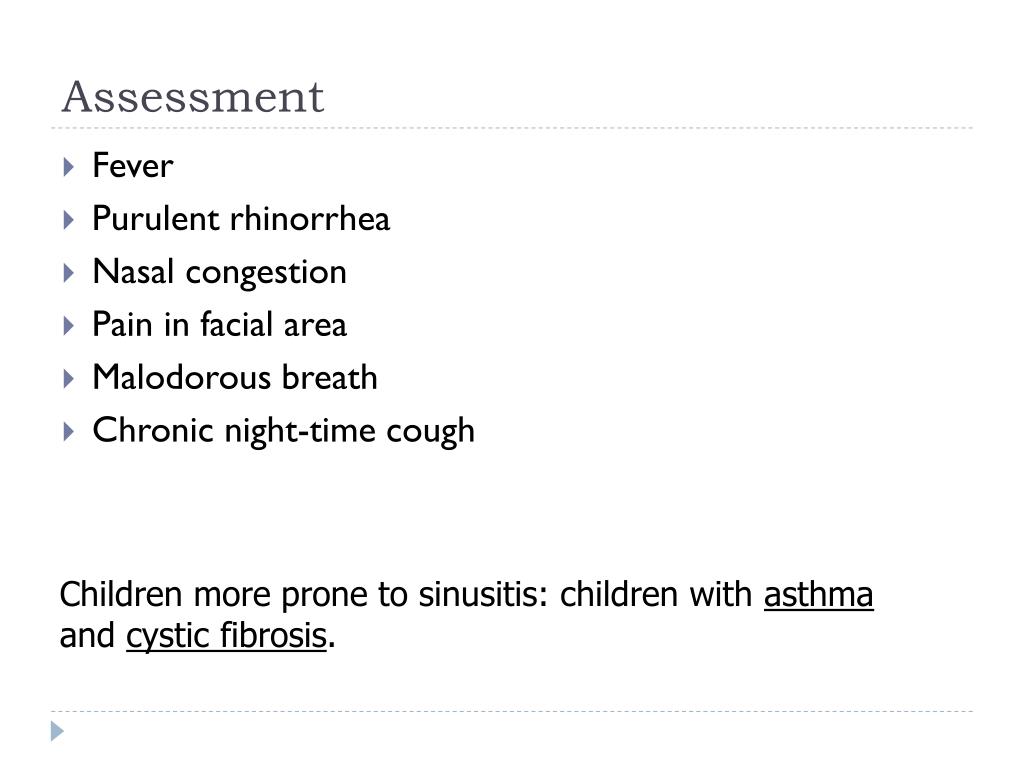1024x768 pixels.
Task: Click the arrow bullet beside Chronic night-time cough
Action: [69, 431]
